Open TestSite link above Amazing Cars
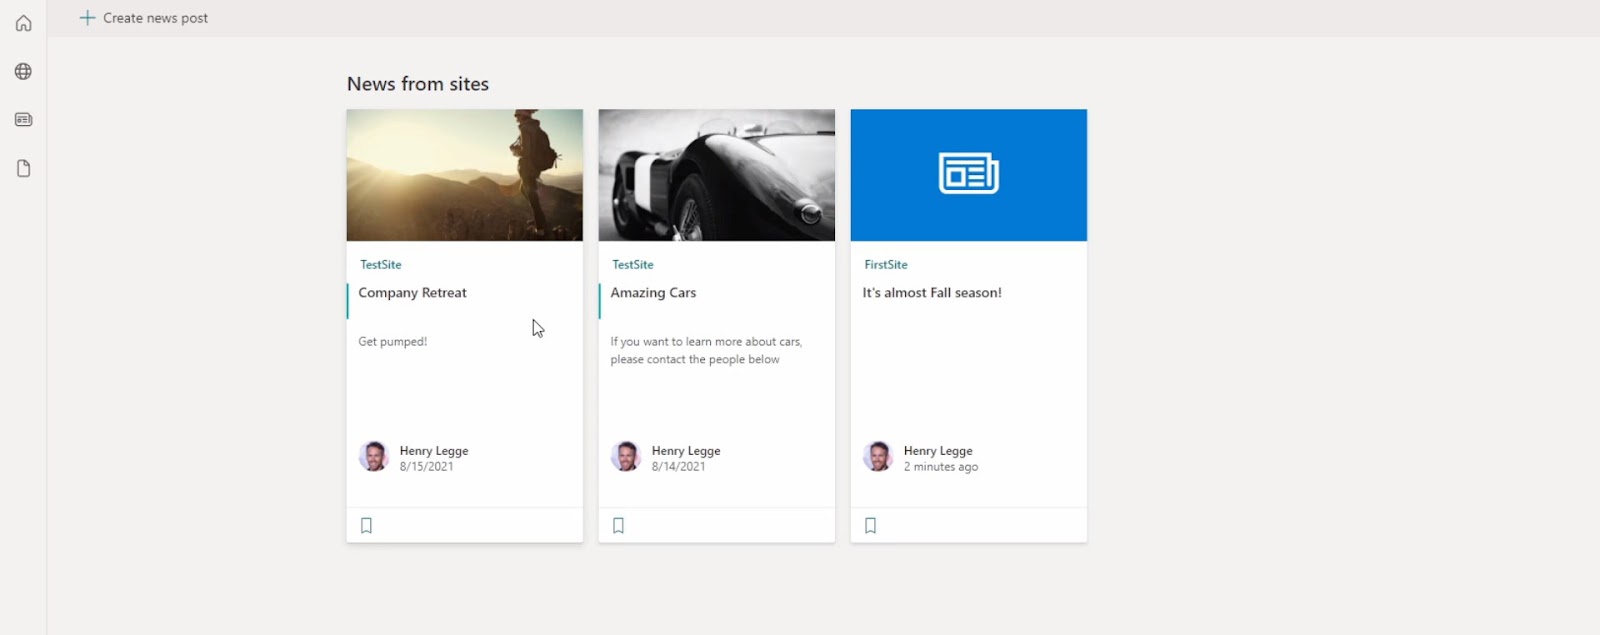The width and height of the screenshot is (1600, 635). (x=633, y=265)
